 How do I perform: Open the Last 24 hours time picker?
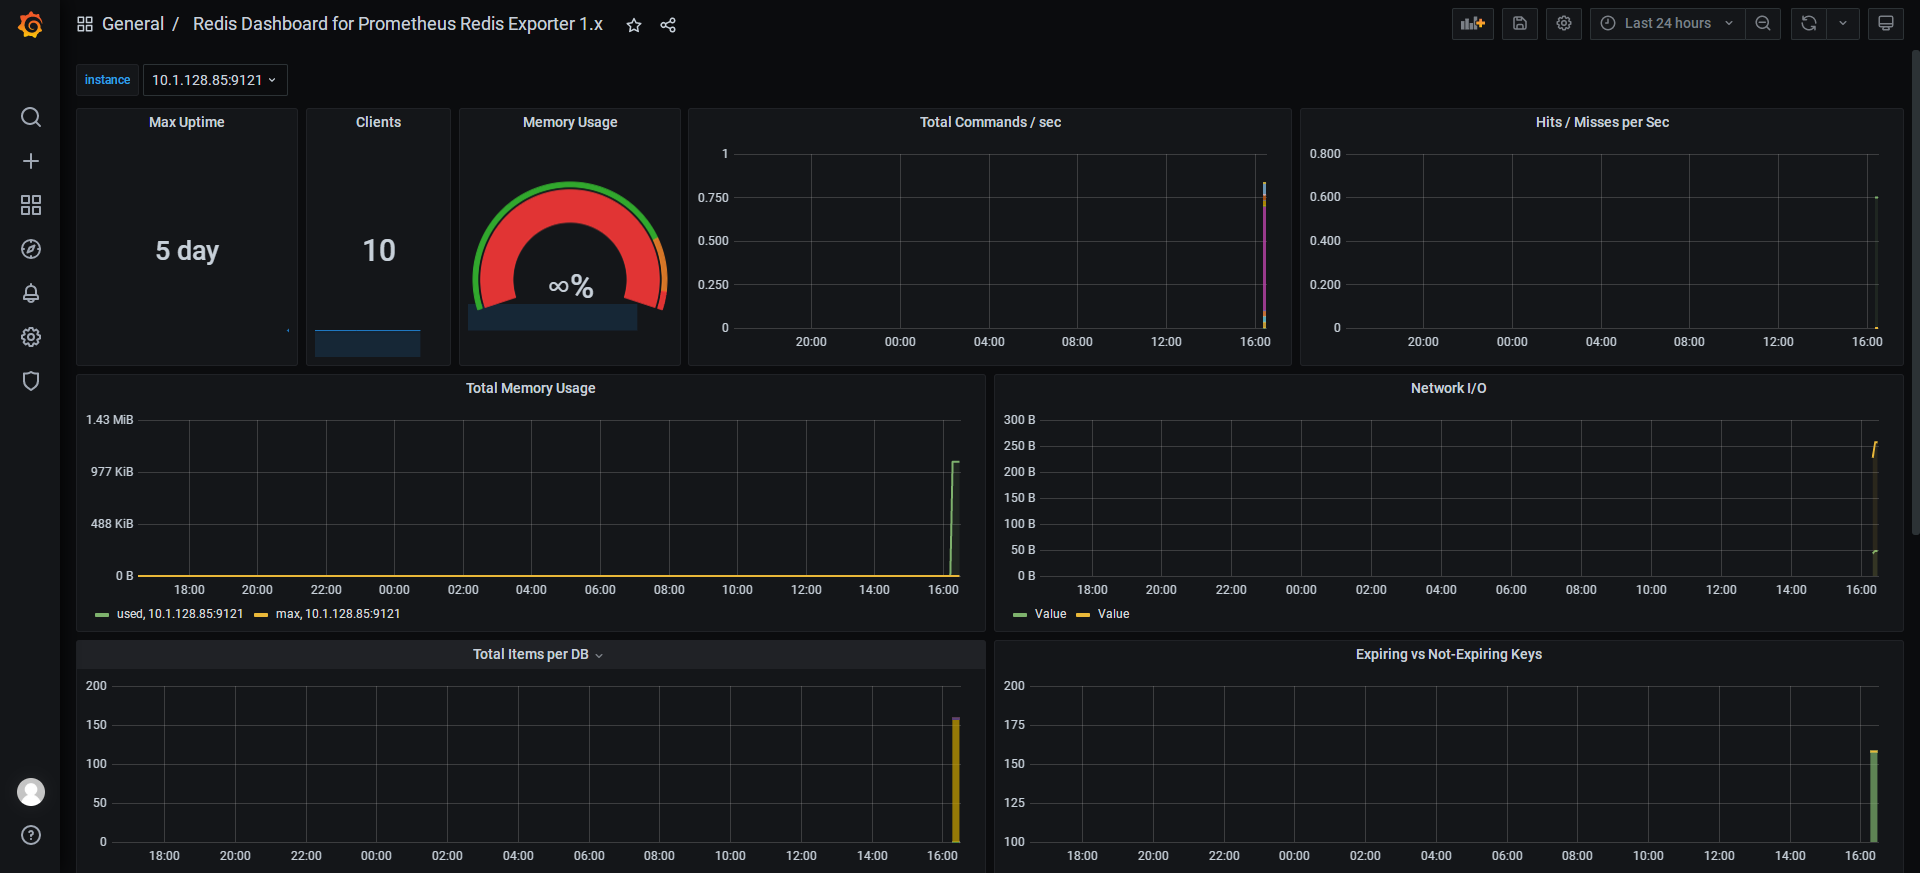(1667, 24)
